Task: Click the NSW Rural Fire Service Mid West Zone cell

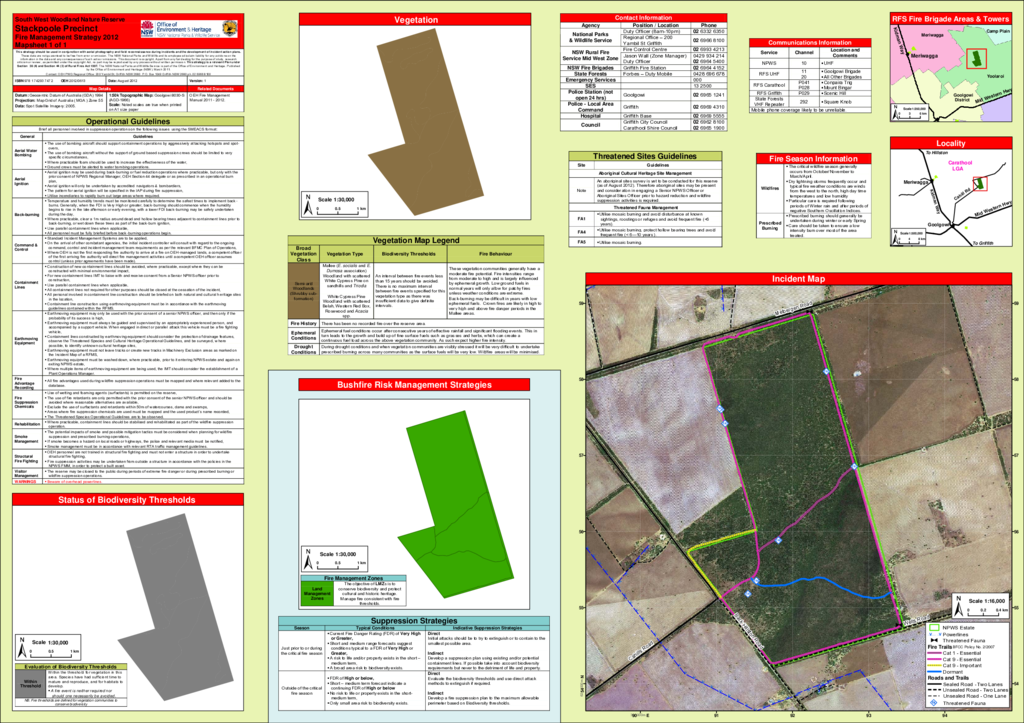Action: (590, 56)
